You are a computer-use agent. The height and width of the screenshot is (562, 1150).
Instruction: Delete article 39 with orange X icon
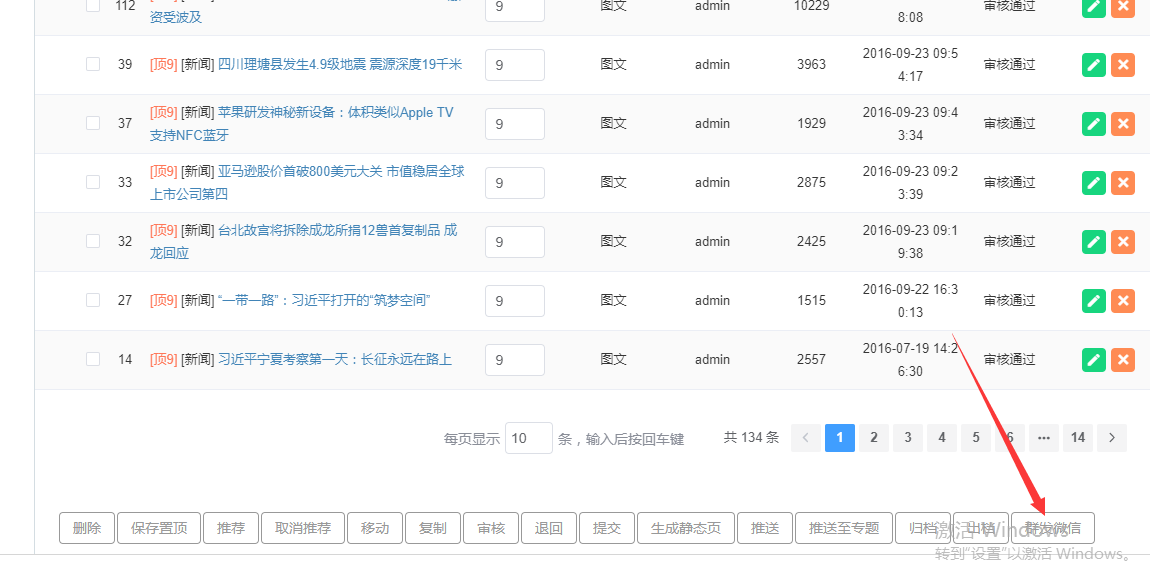[1123, 65]
